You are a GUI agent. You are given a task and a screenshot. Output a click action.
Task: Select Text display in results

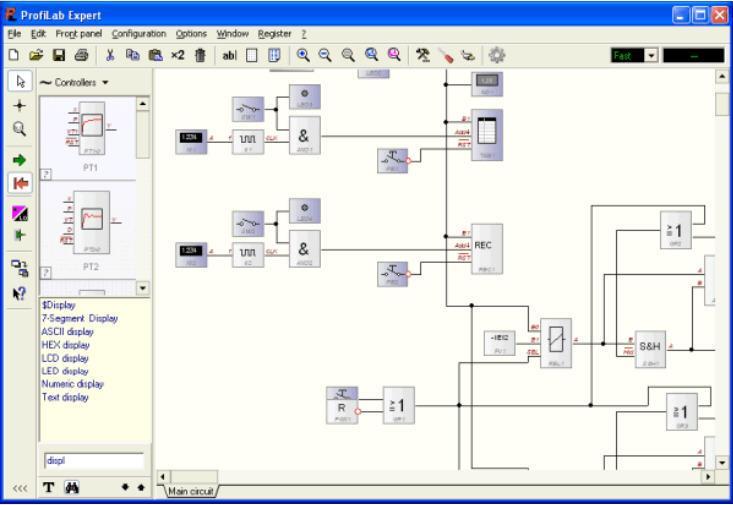[x=65, y=397]
